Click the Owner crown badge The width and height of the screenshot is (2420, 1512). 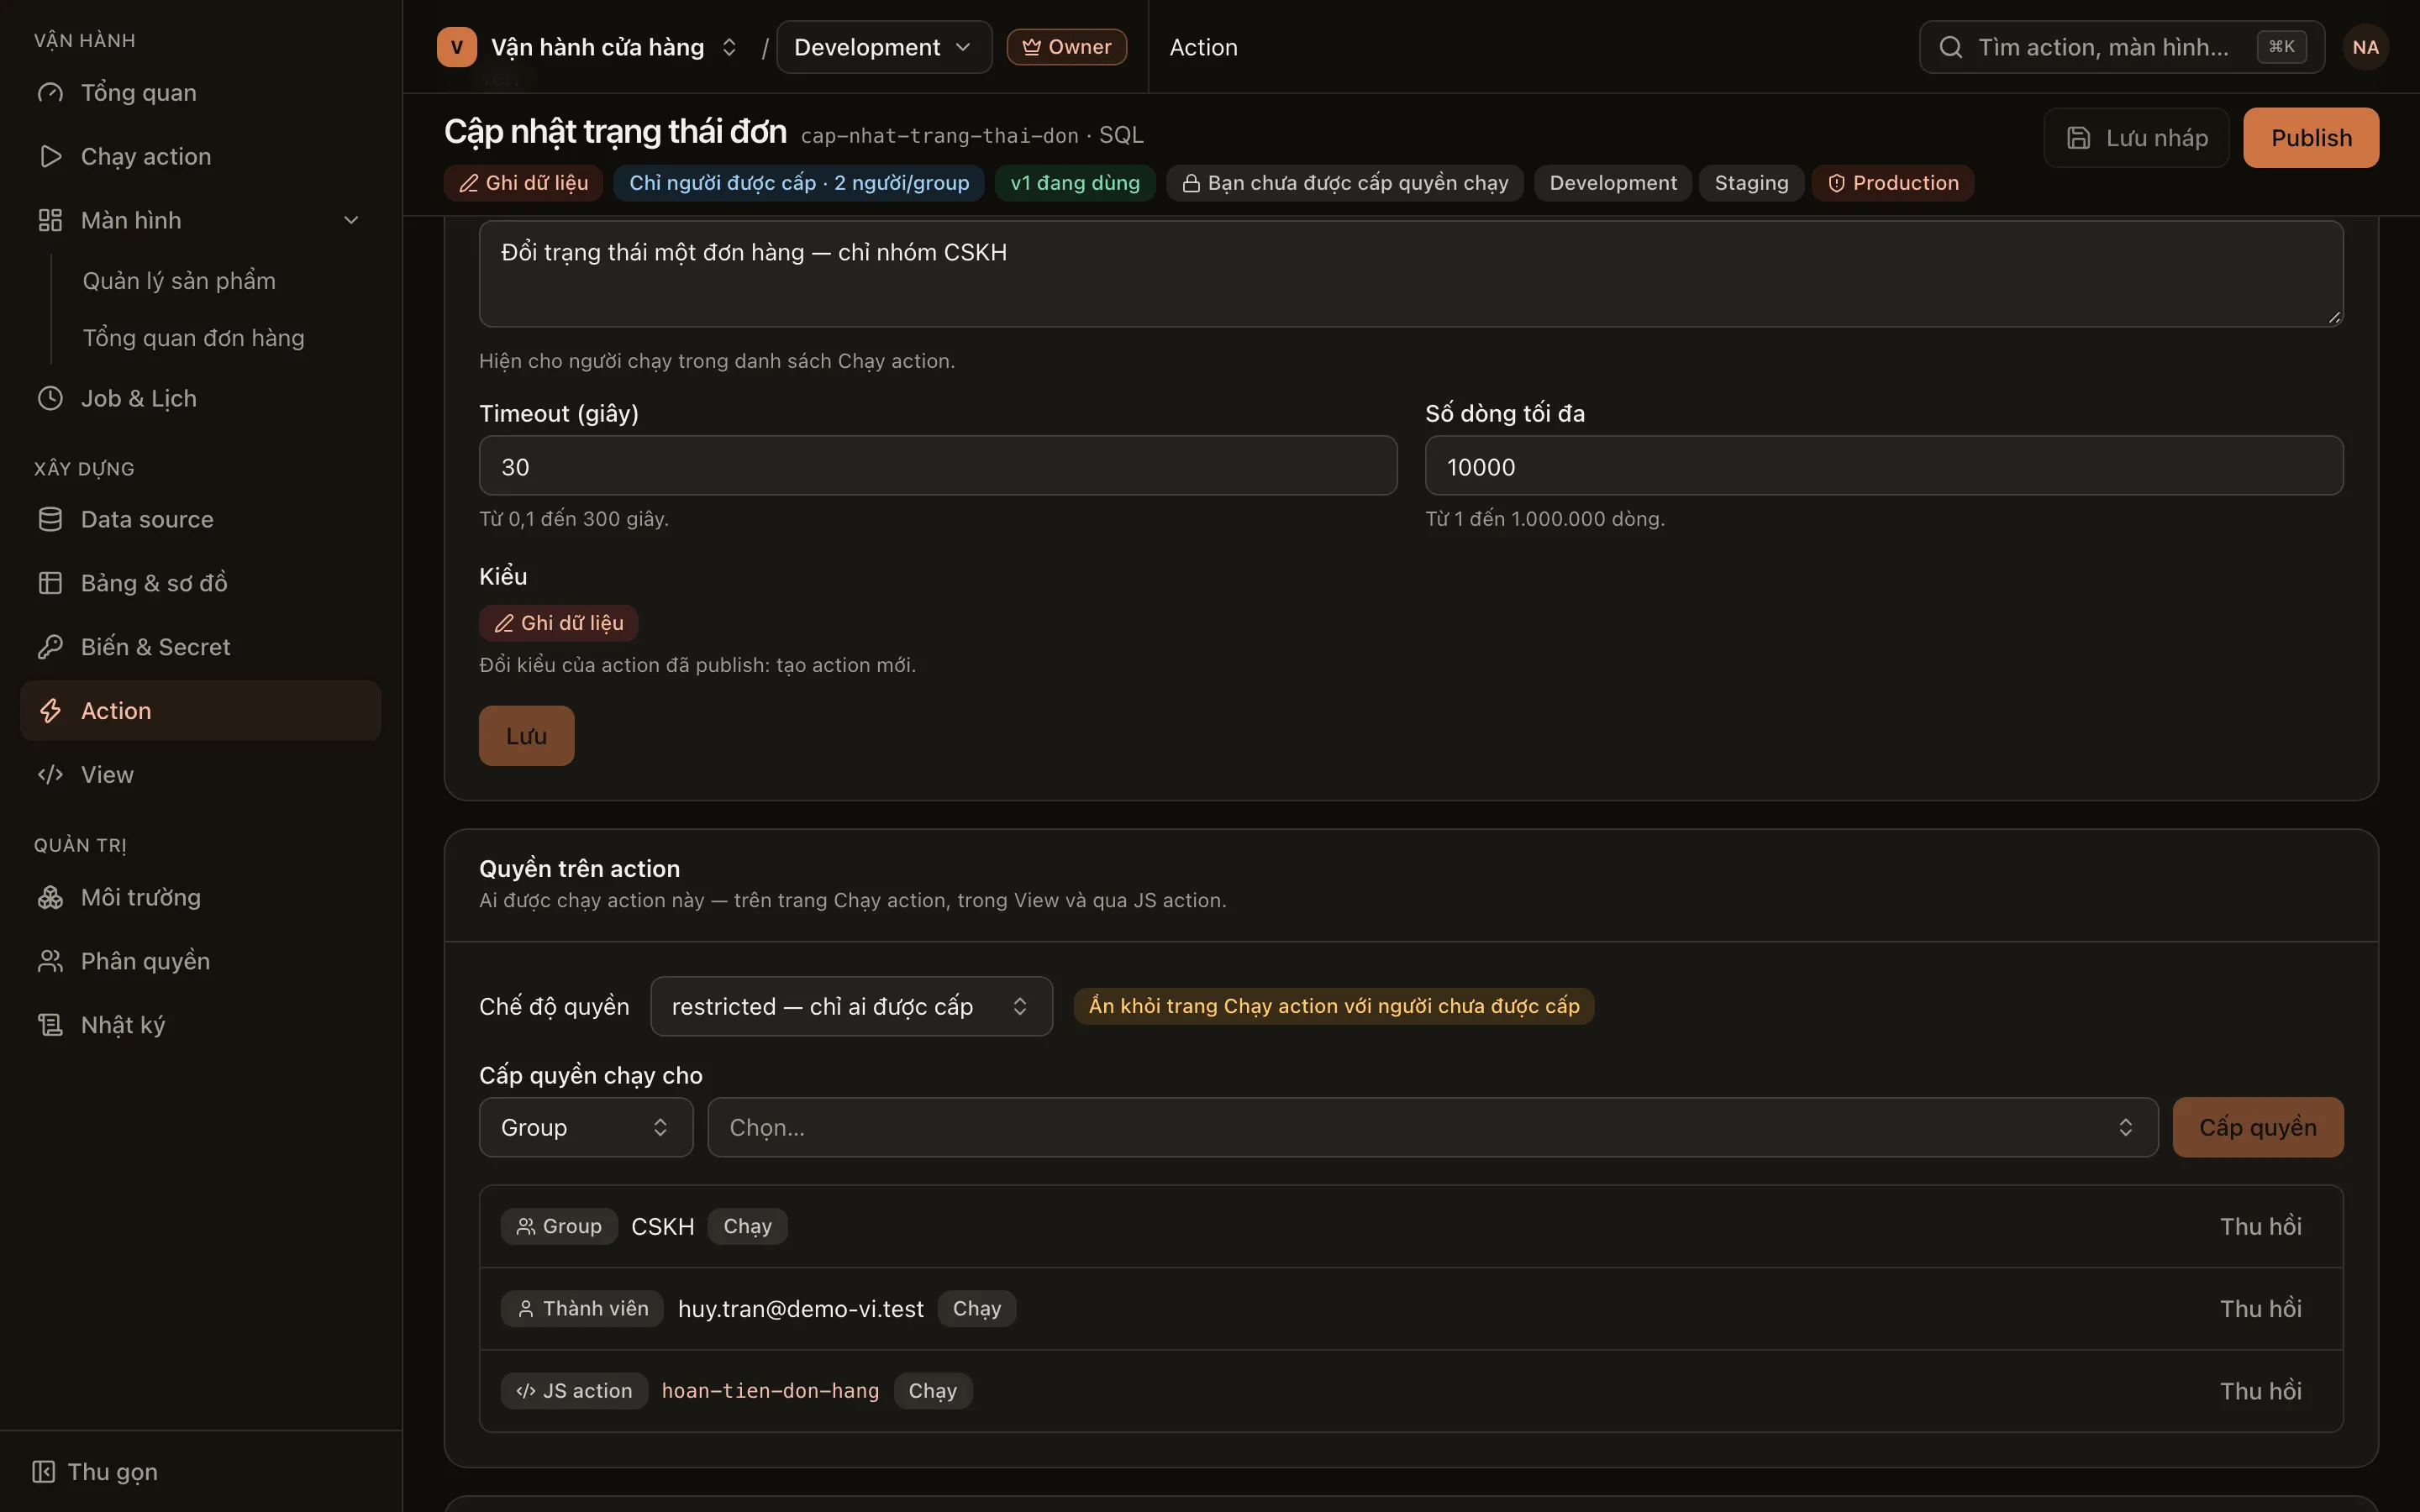coord(1066,47)
